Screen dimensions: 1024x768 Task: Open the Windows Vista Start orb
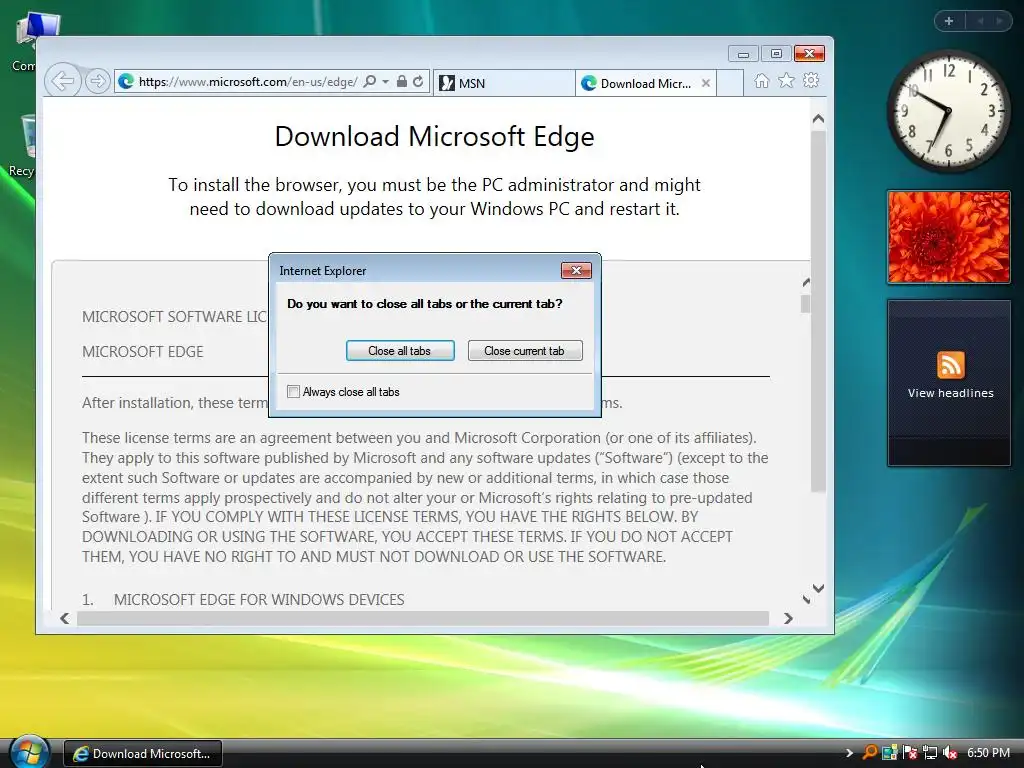click(x=27, y=752)
